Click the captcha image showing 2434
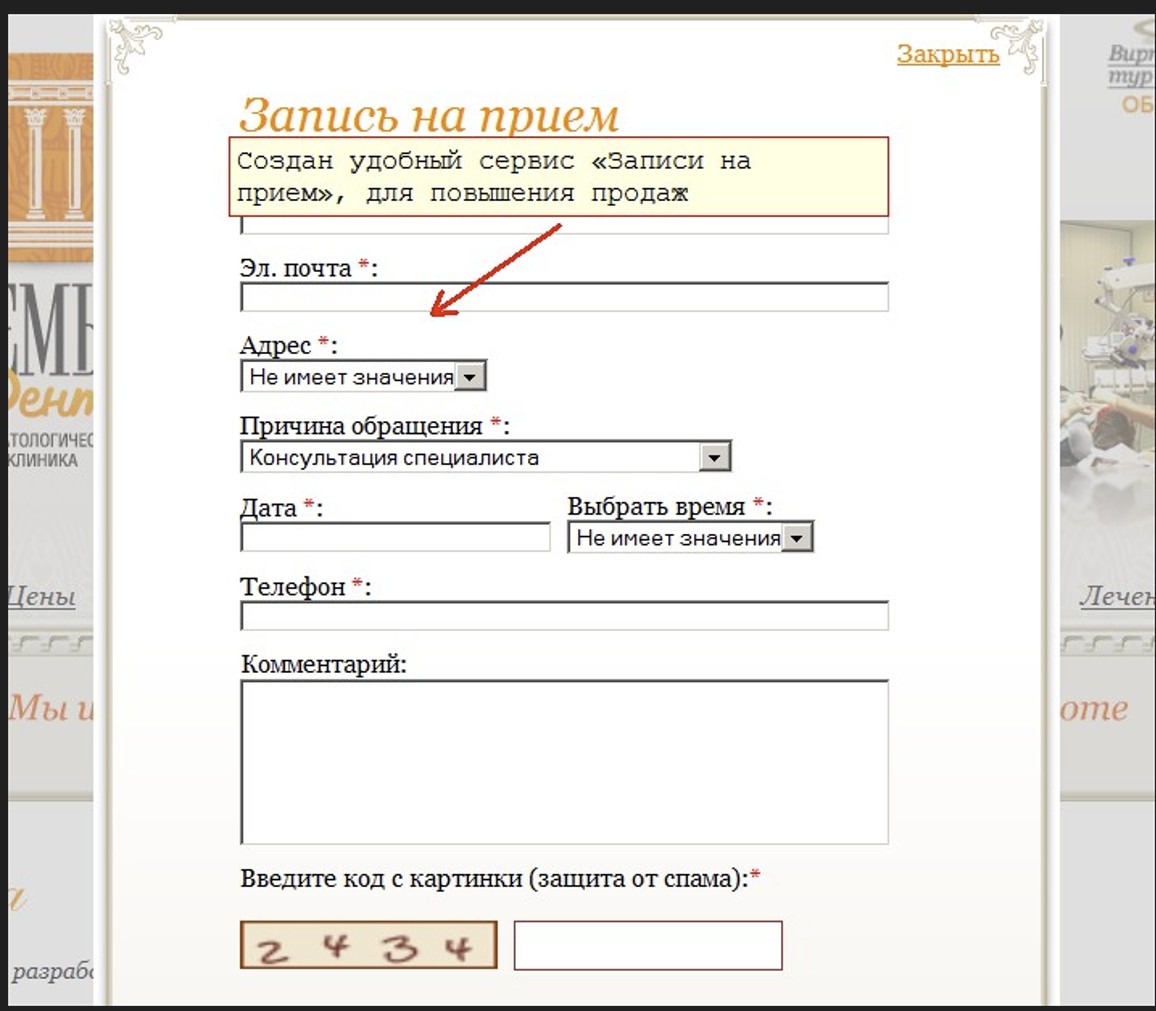Image resolution: width=1156 pixels, height=1011 pixels. pyautogui.click(x=367, y=944)
